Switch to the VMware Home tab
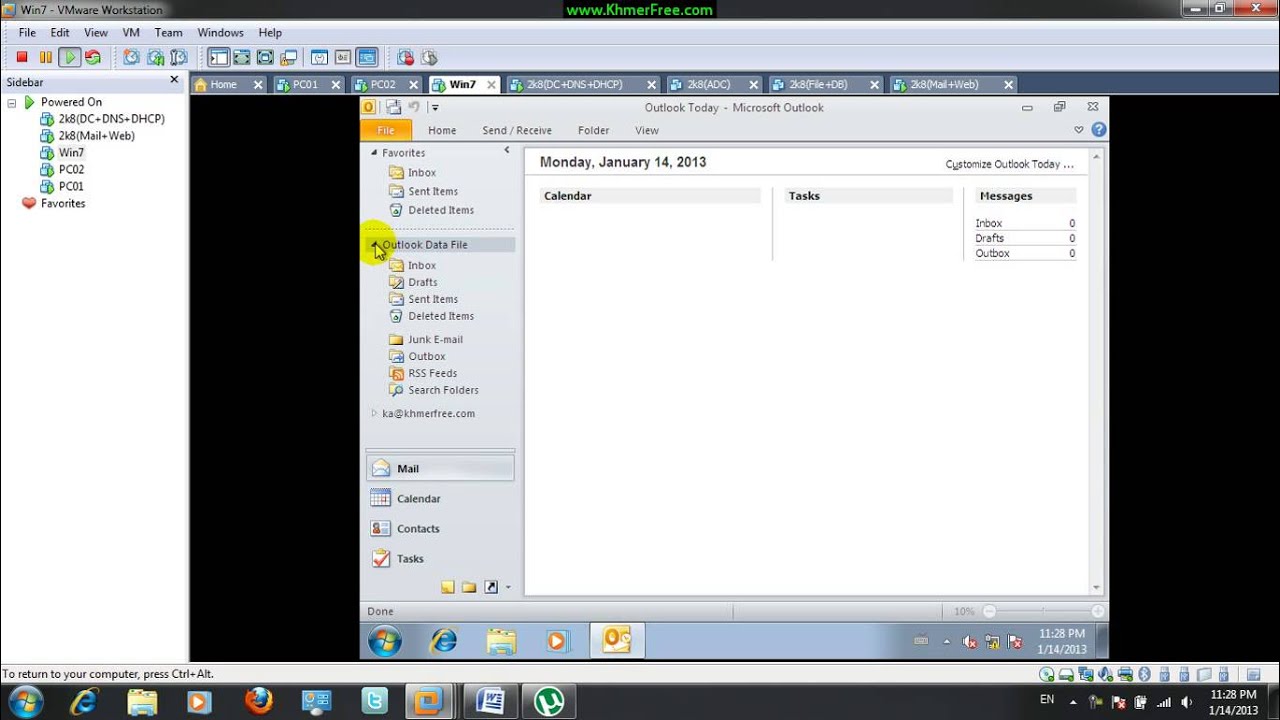This screenshot has width=1280, height=720. point(223,85)
